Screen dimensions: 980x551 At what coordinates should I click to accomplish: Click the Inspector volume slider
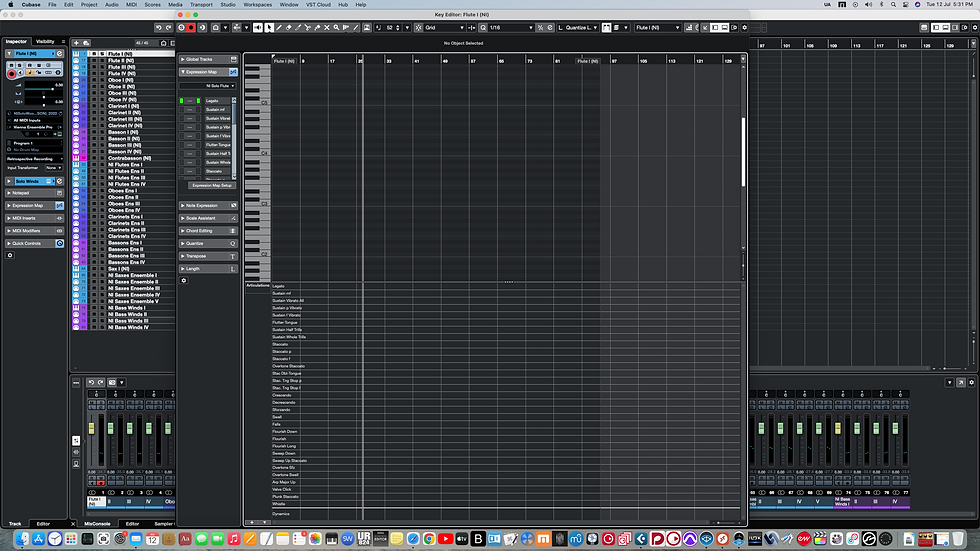(x=42, y=89)
